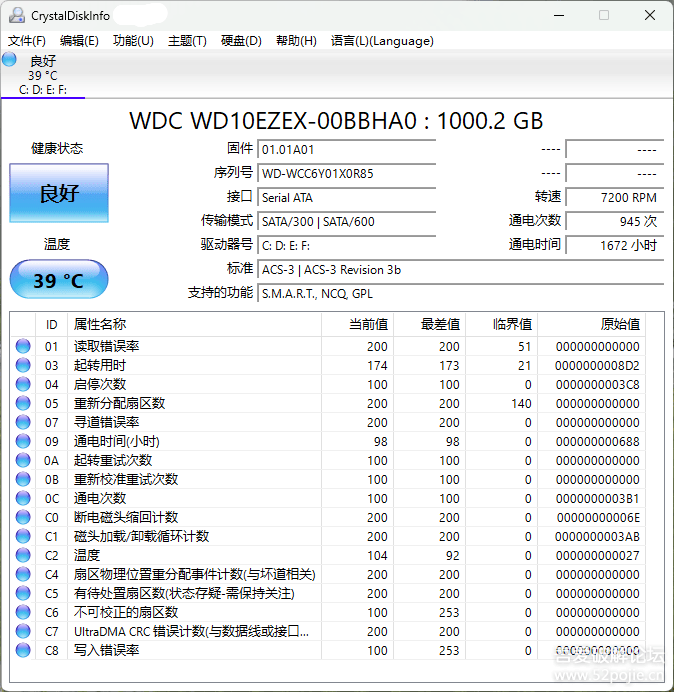Click status orb for attribute C8 写入错误率

tap(23, 650)
